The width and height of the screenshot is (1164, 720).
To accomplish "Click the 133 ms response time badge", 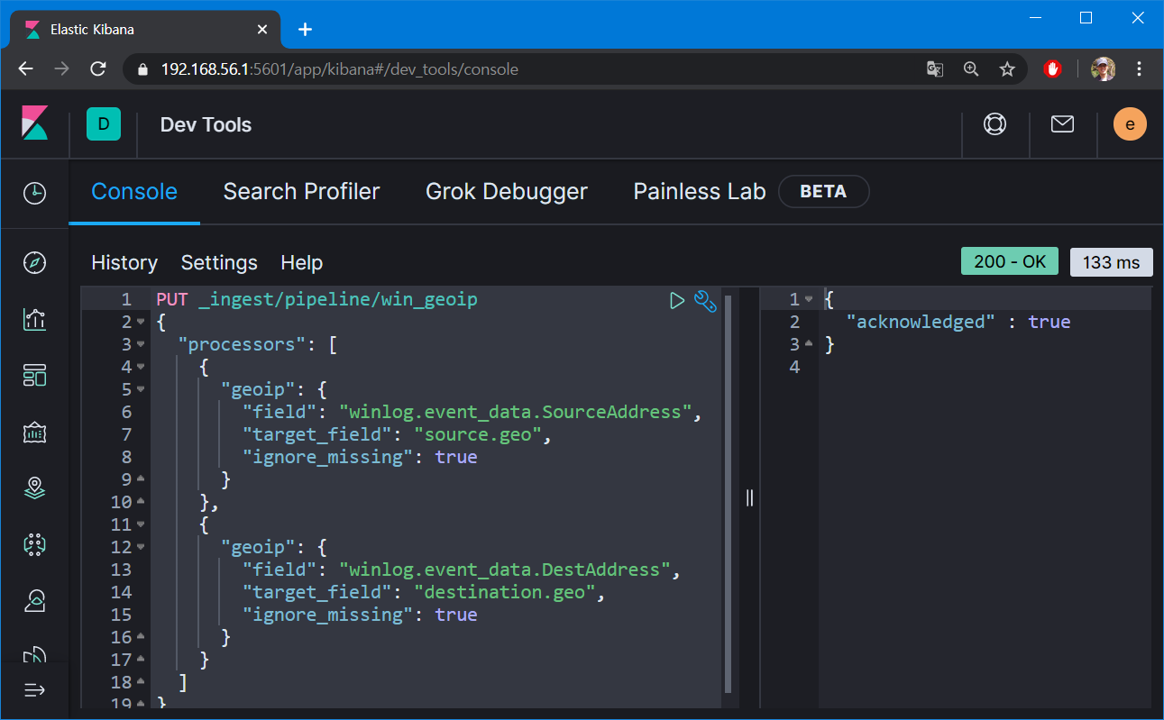I will point(1111,262).
